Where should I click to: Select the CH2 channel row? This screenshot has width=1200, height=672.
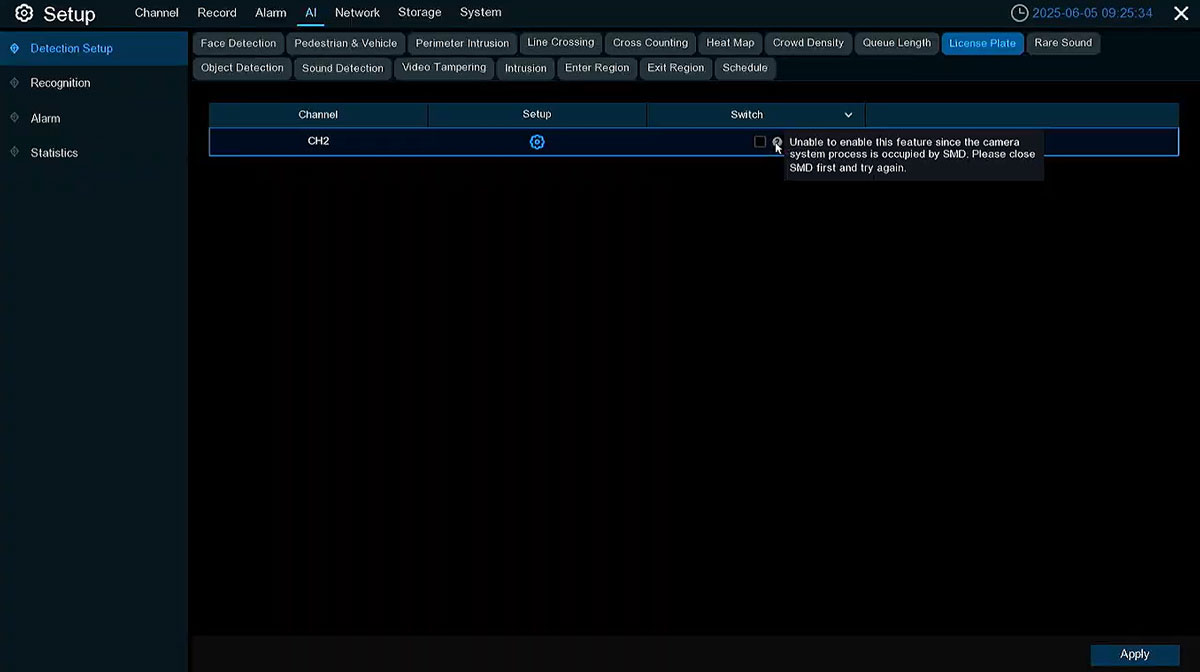[318, 142]
